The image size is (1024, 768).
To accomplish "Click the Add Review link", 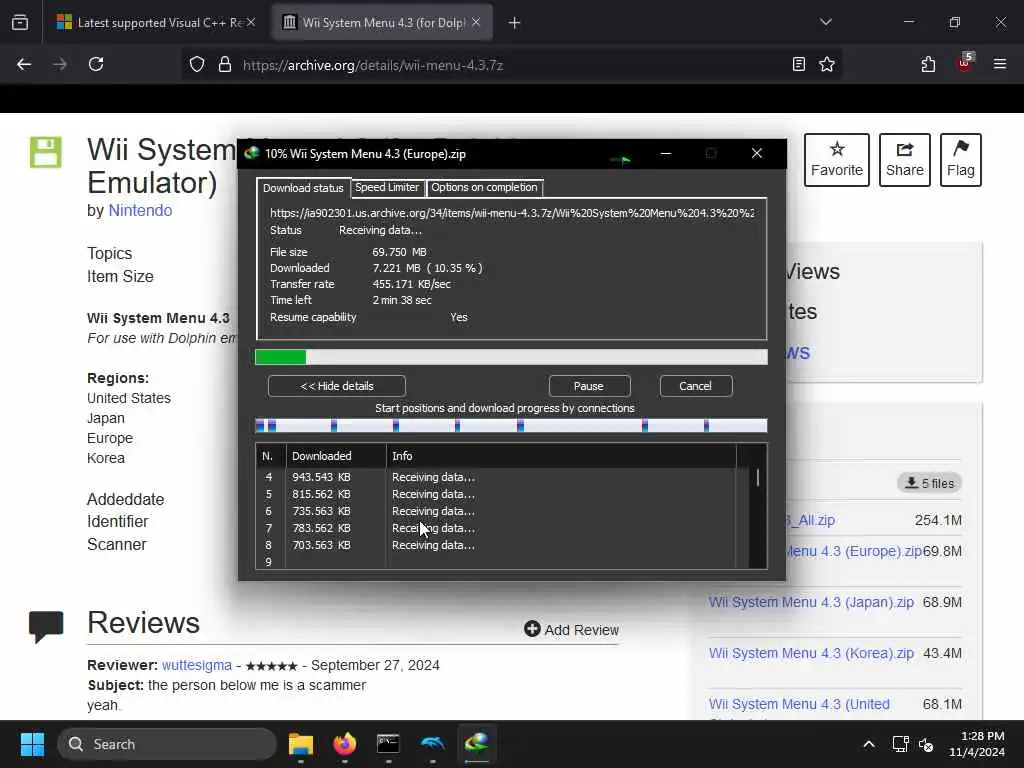I will (571, 630).
